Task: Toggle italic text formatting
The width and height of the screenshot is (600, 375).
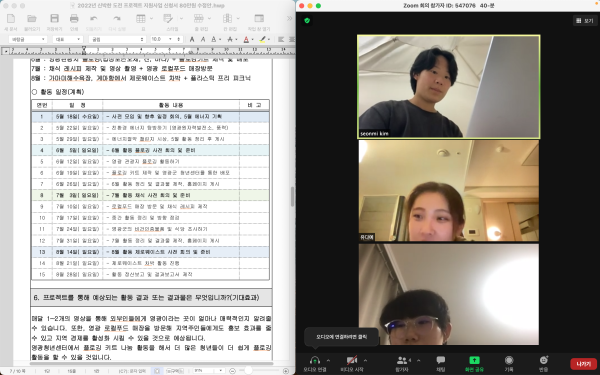Action: click(203, 39)
